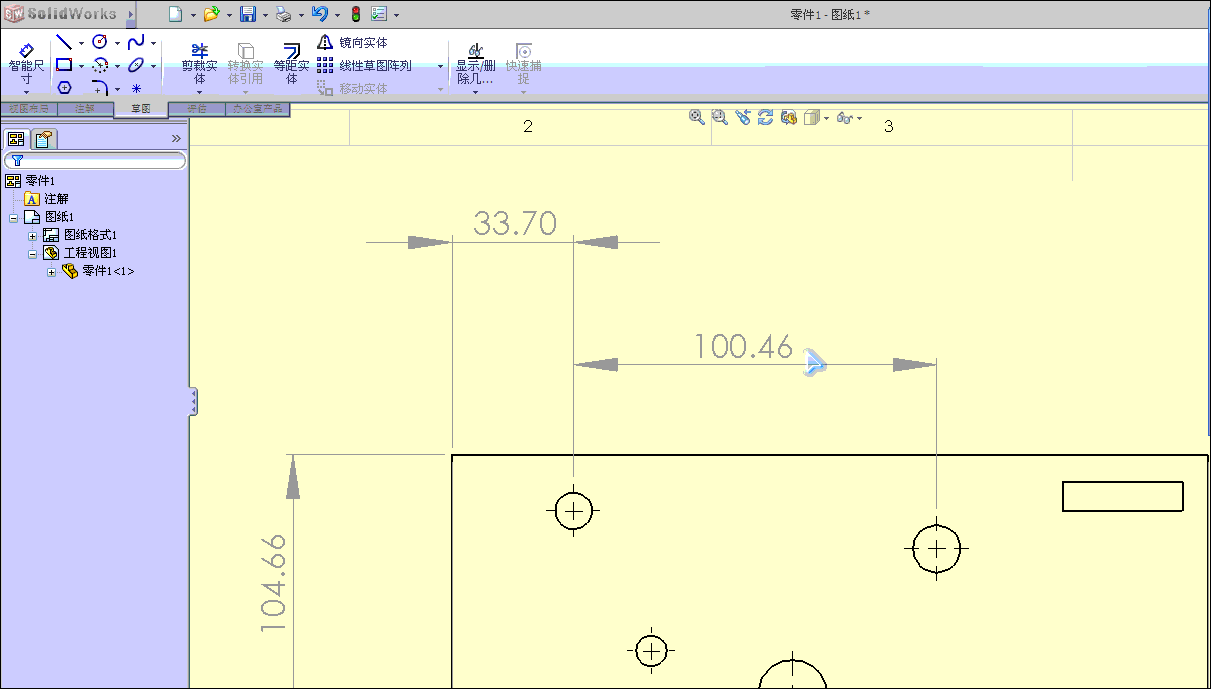The height and width of the screenshot is (689, 1211).
Task: Click Offset Entities (等距实体)
Action: click(291, 63)
